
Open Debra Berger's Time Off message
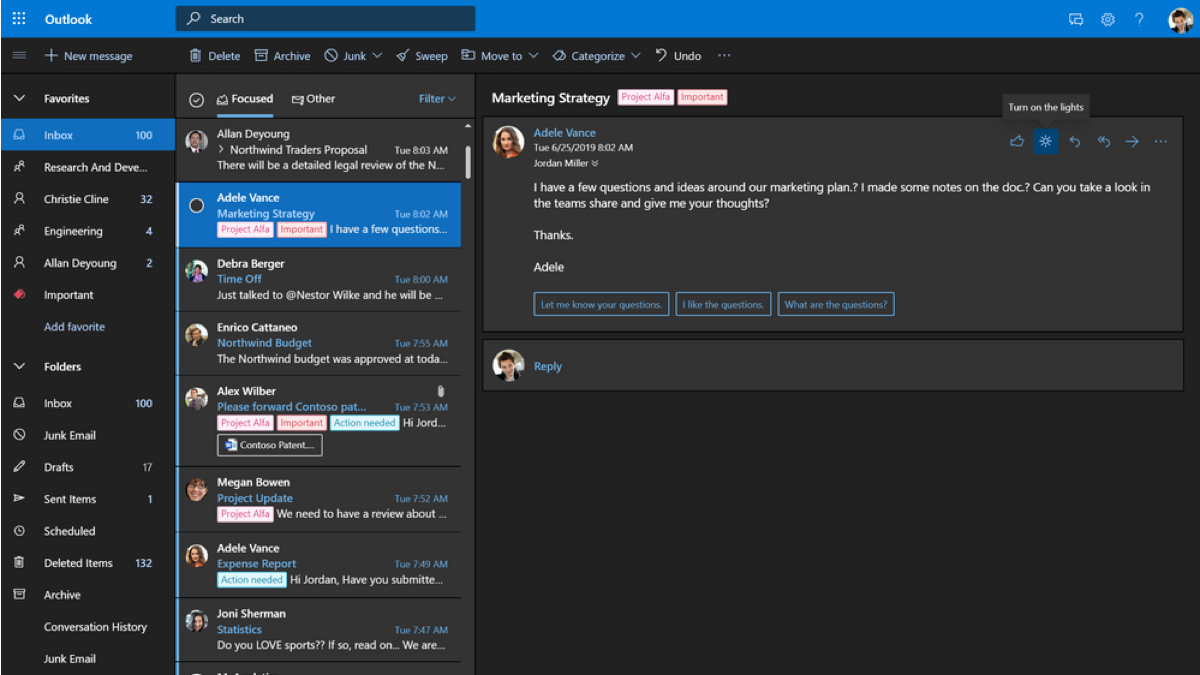click(x=319, y=279)
